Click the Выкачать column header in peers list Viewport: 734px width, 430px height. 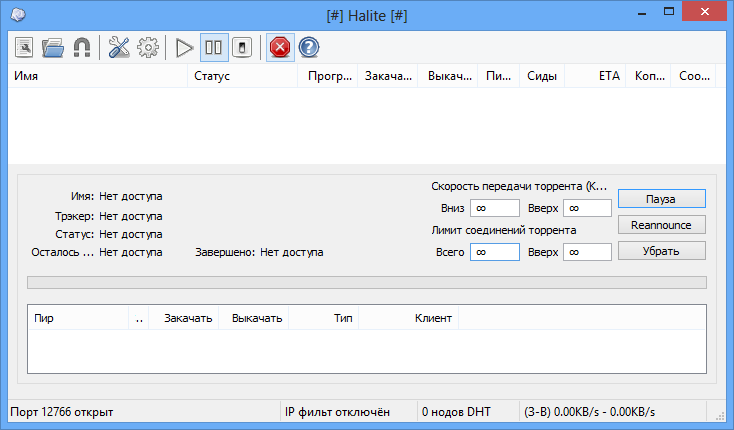click(x=254, y=318)
